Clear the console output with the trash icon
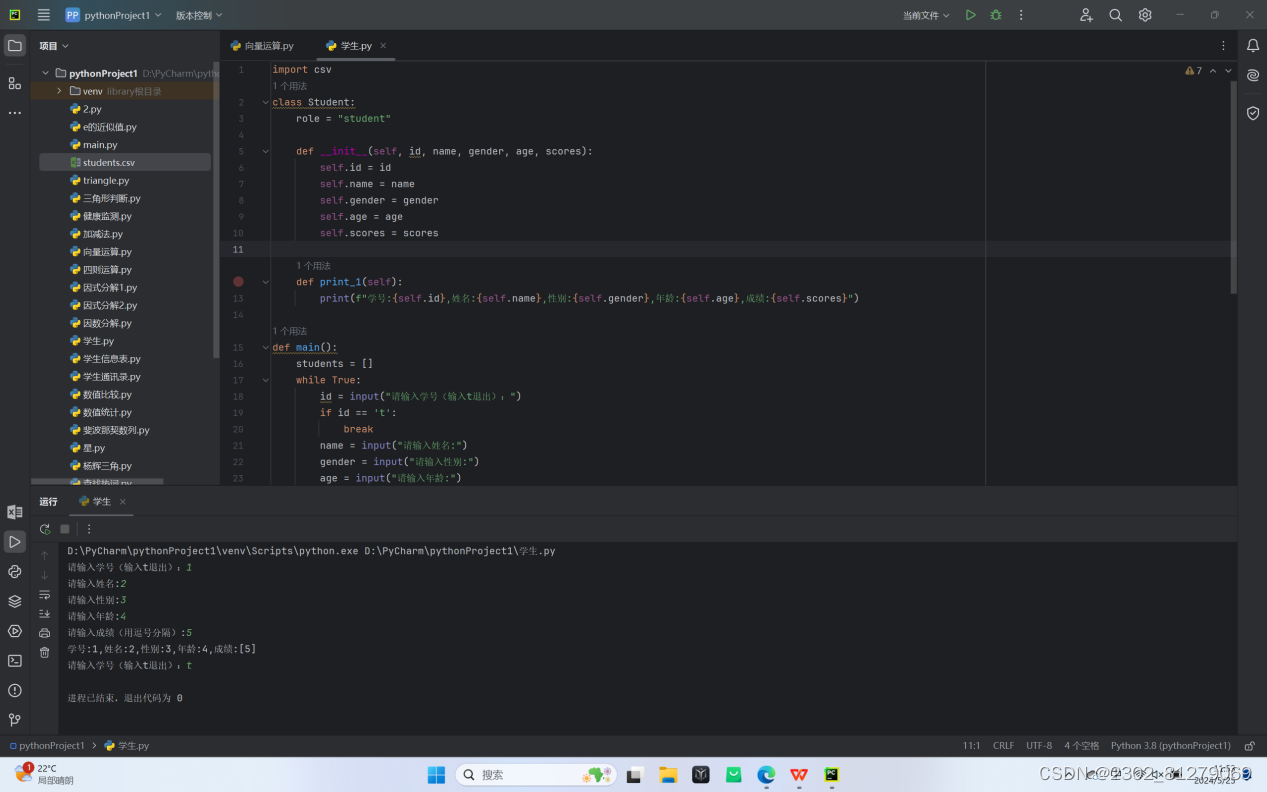Image resolution: width=1267 pixels, height=792 pixels. click(x=43, y=651)
